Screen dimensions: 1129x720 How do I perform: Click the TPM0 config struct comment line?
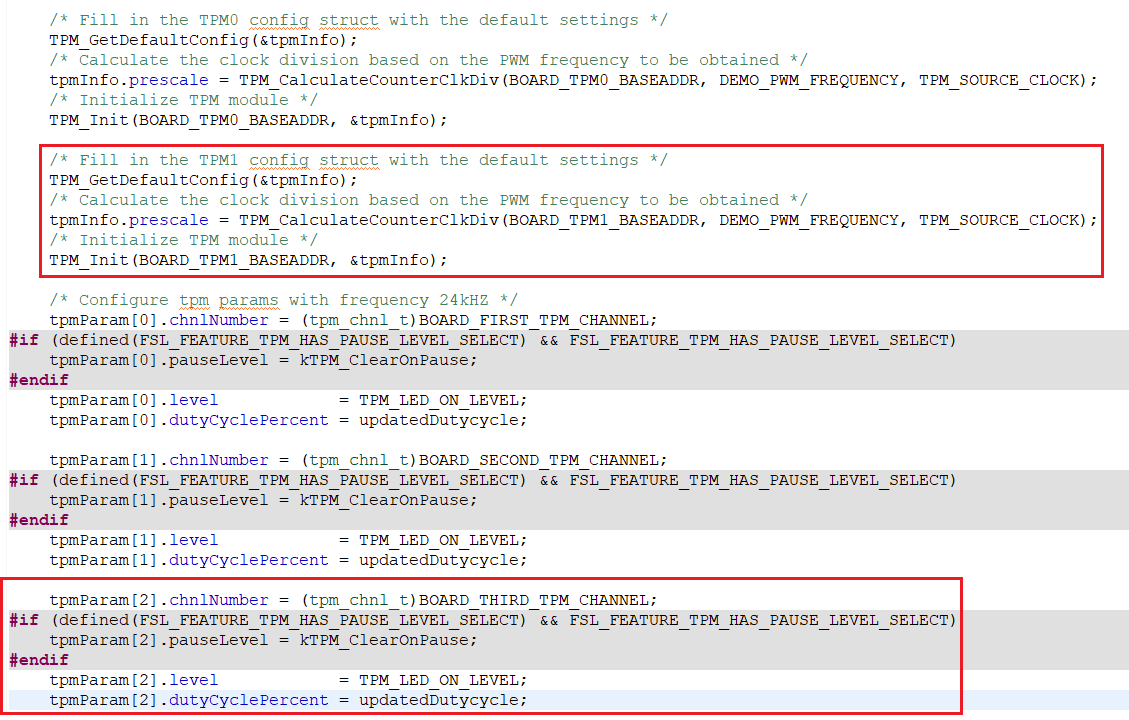(x=358, y=20)
